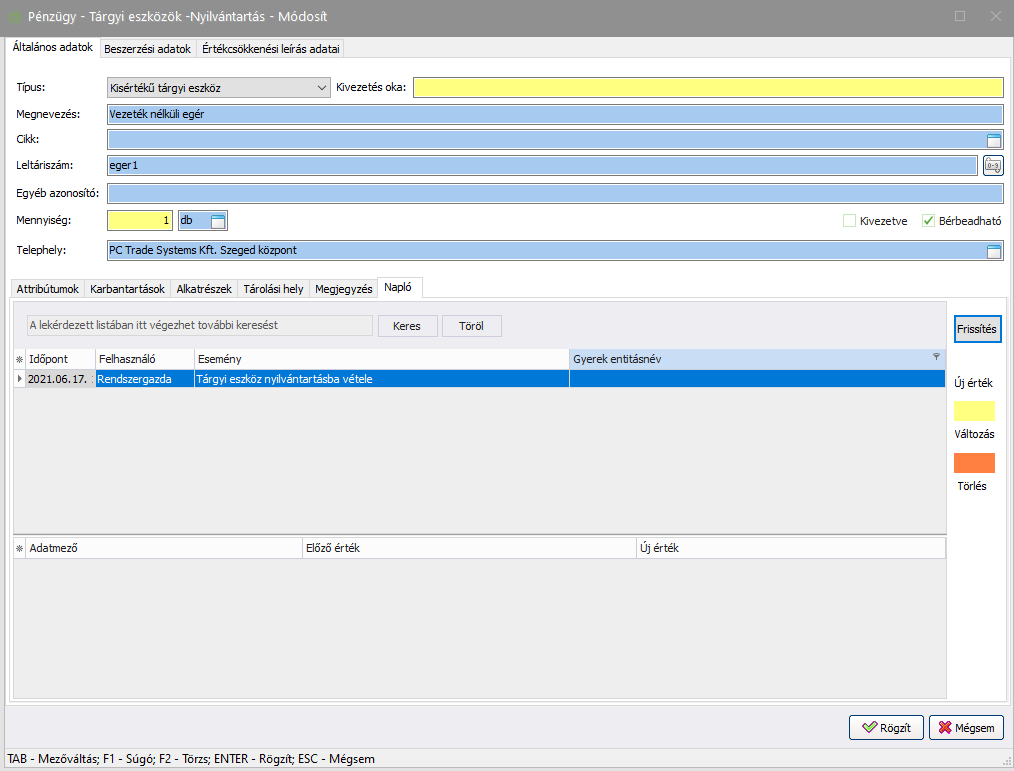Open the Értékcsökkenési leírás adatai tab

[270, 48]
